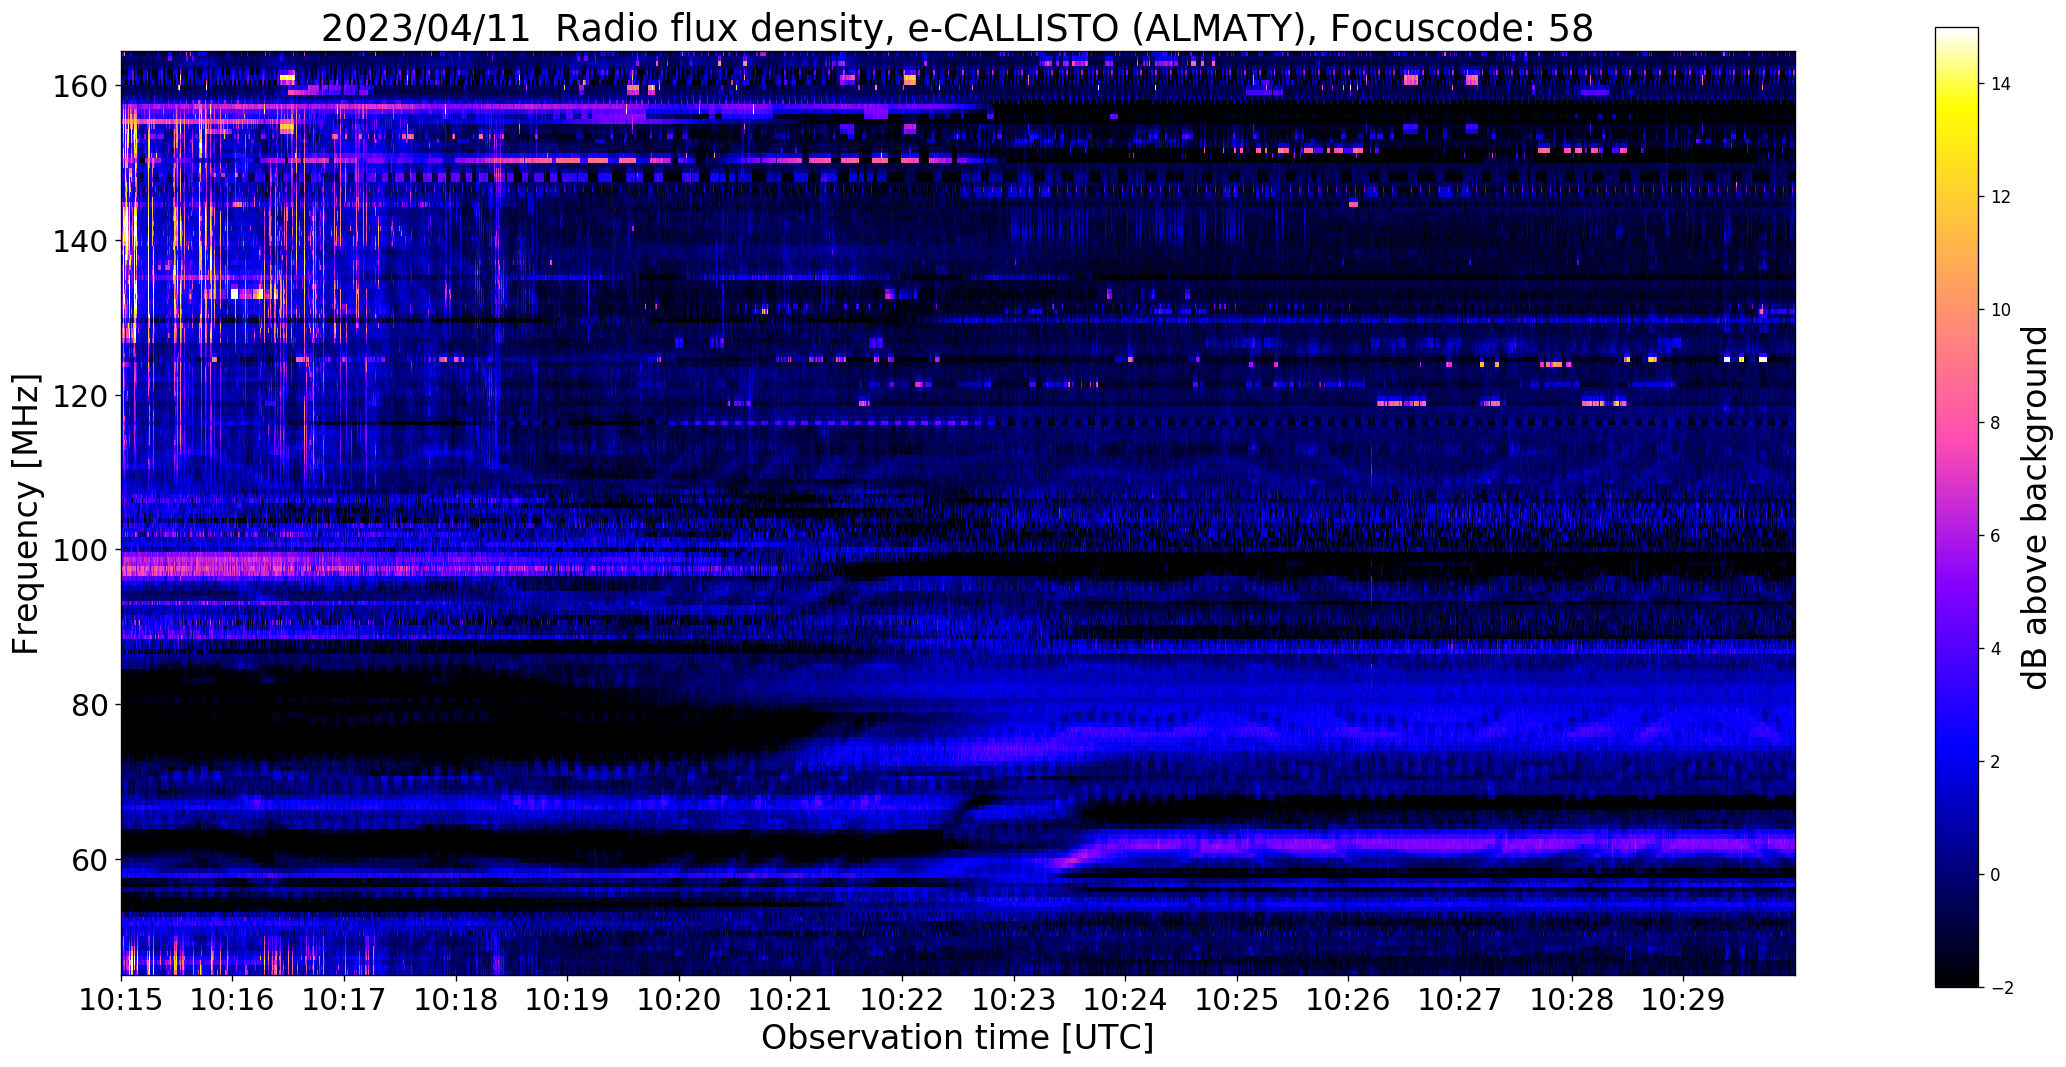This screenshot has height=1067, width=2066.
Task: Click the colorbar tick value 10
Action: click(x=2001, y=310)
